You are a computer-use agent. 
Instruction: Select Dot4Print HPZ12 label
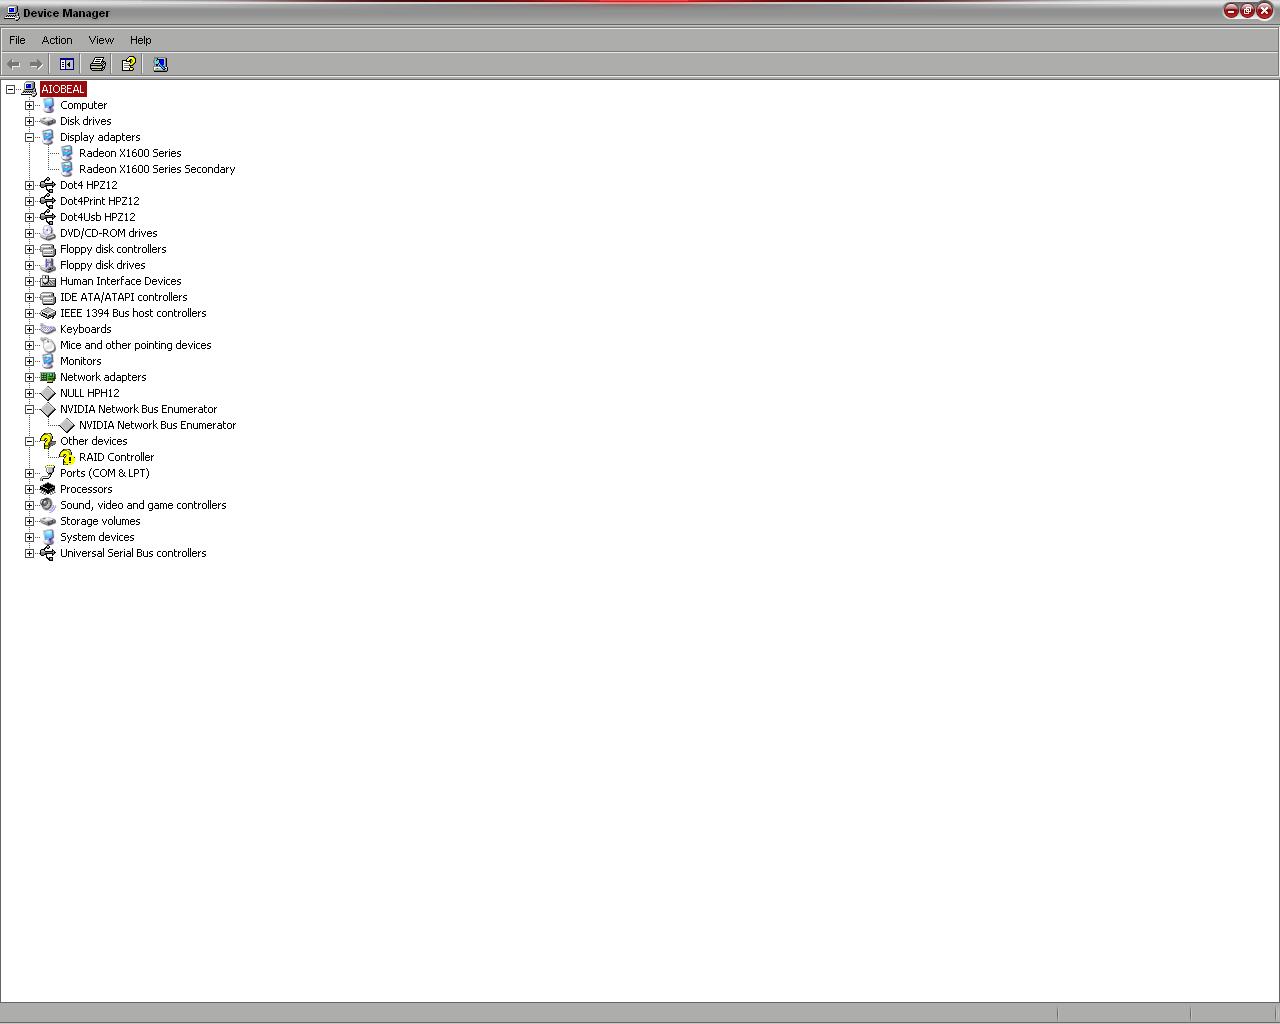click(x=99, y=201)
